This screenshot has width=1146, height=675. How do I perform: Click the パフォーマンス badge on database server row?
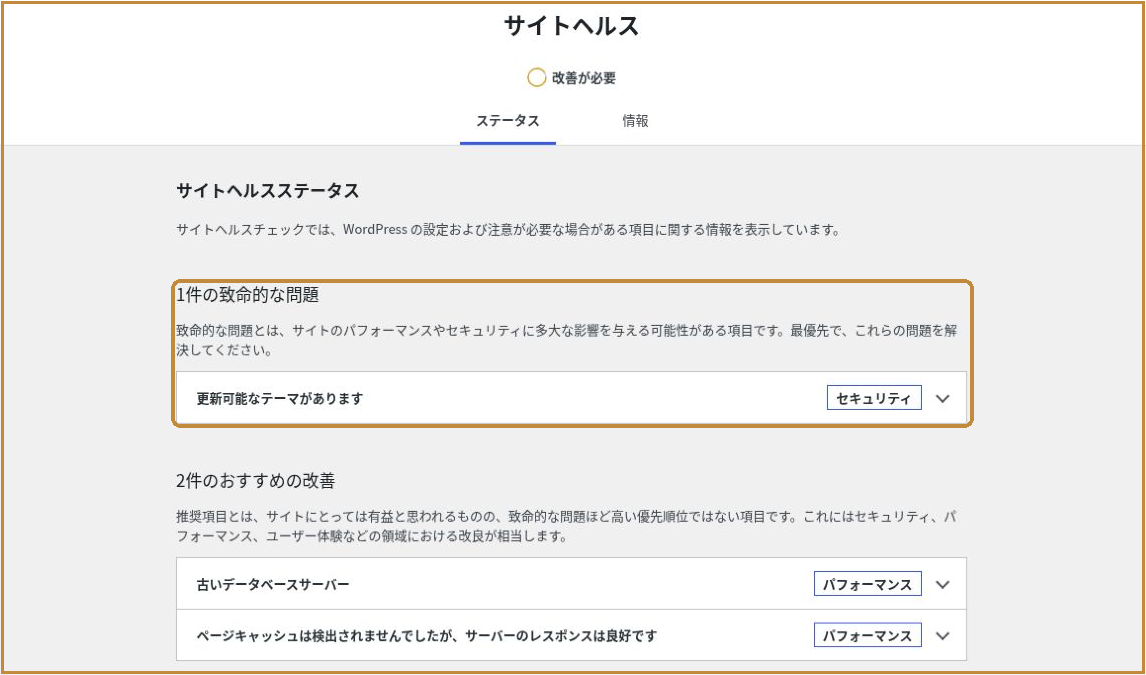(x=868, y=584)
